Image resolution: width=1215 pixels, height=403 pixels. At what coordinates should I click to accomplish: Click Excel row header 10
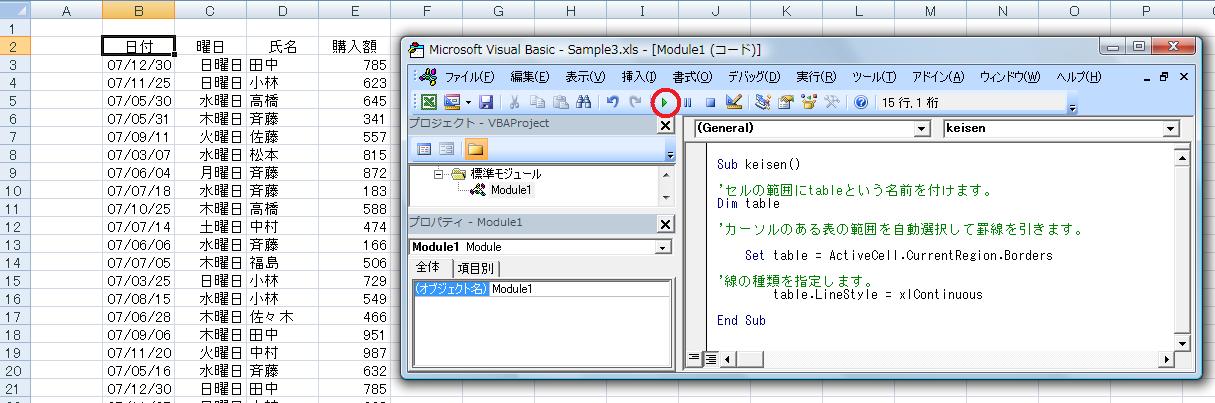tap(15, 191)
